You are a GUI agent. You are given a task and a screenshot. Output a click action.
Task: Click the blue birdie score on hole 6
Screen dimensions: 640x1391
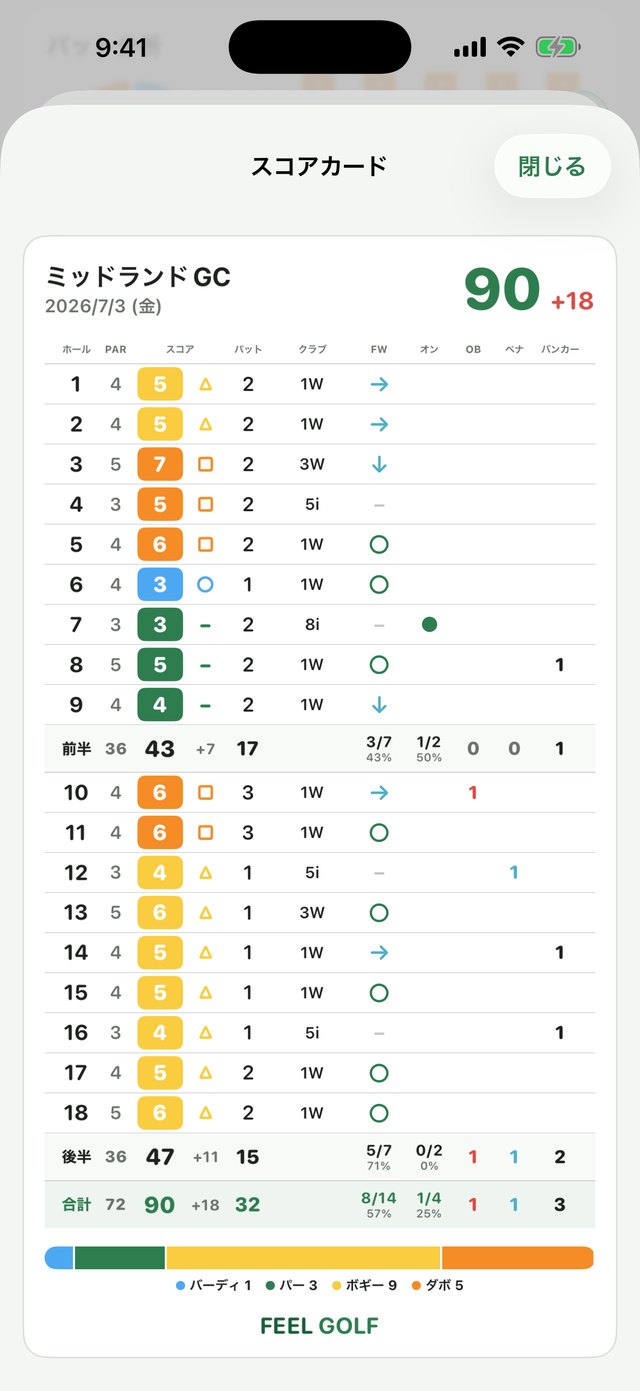pos(160,584)
